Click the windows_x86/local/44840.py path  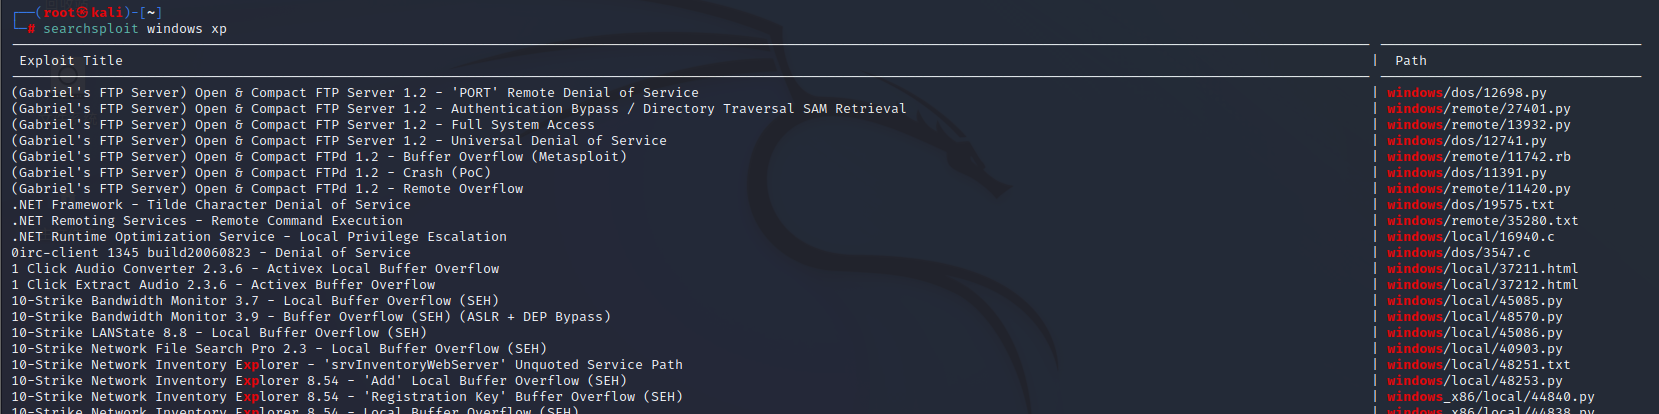click(x=1491, y=397)
